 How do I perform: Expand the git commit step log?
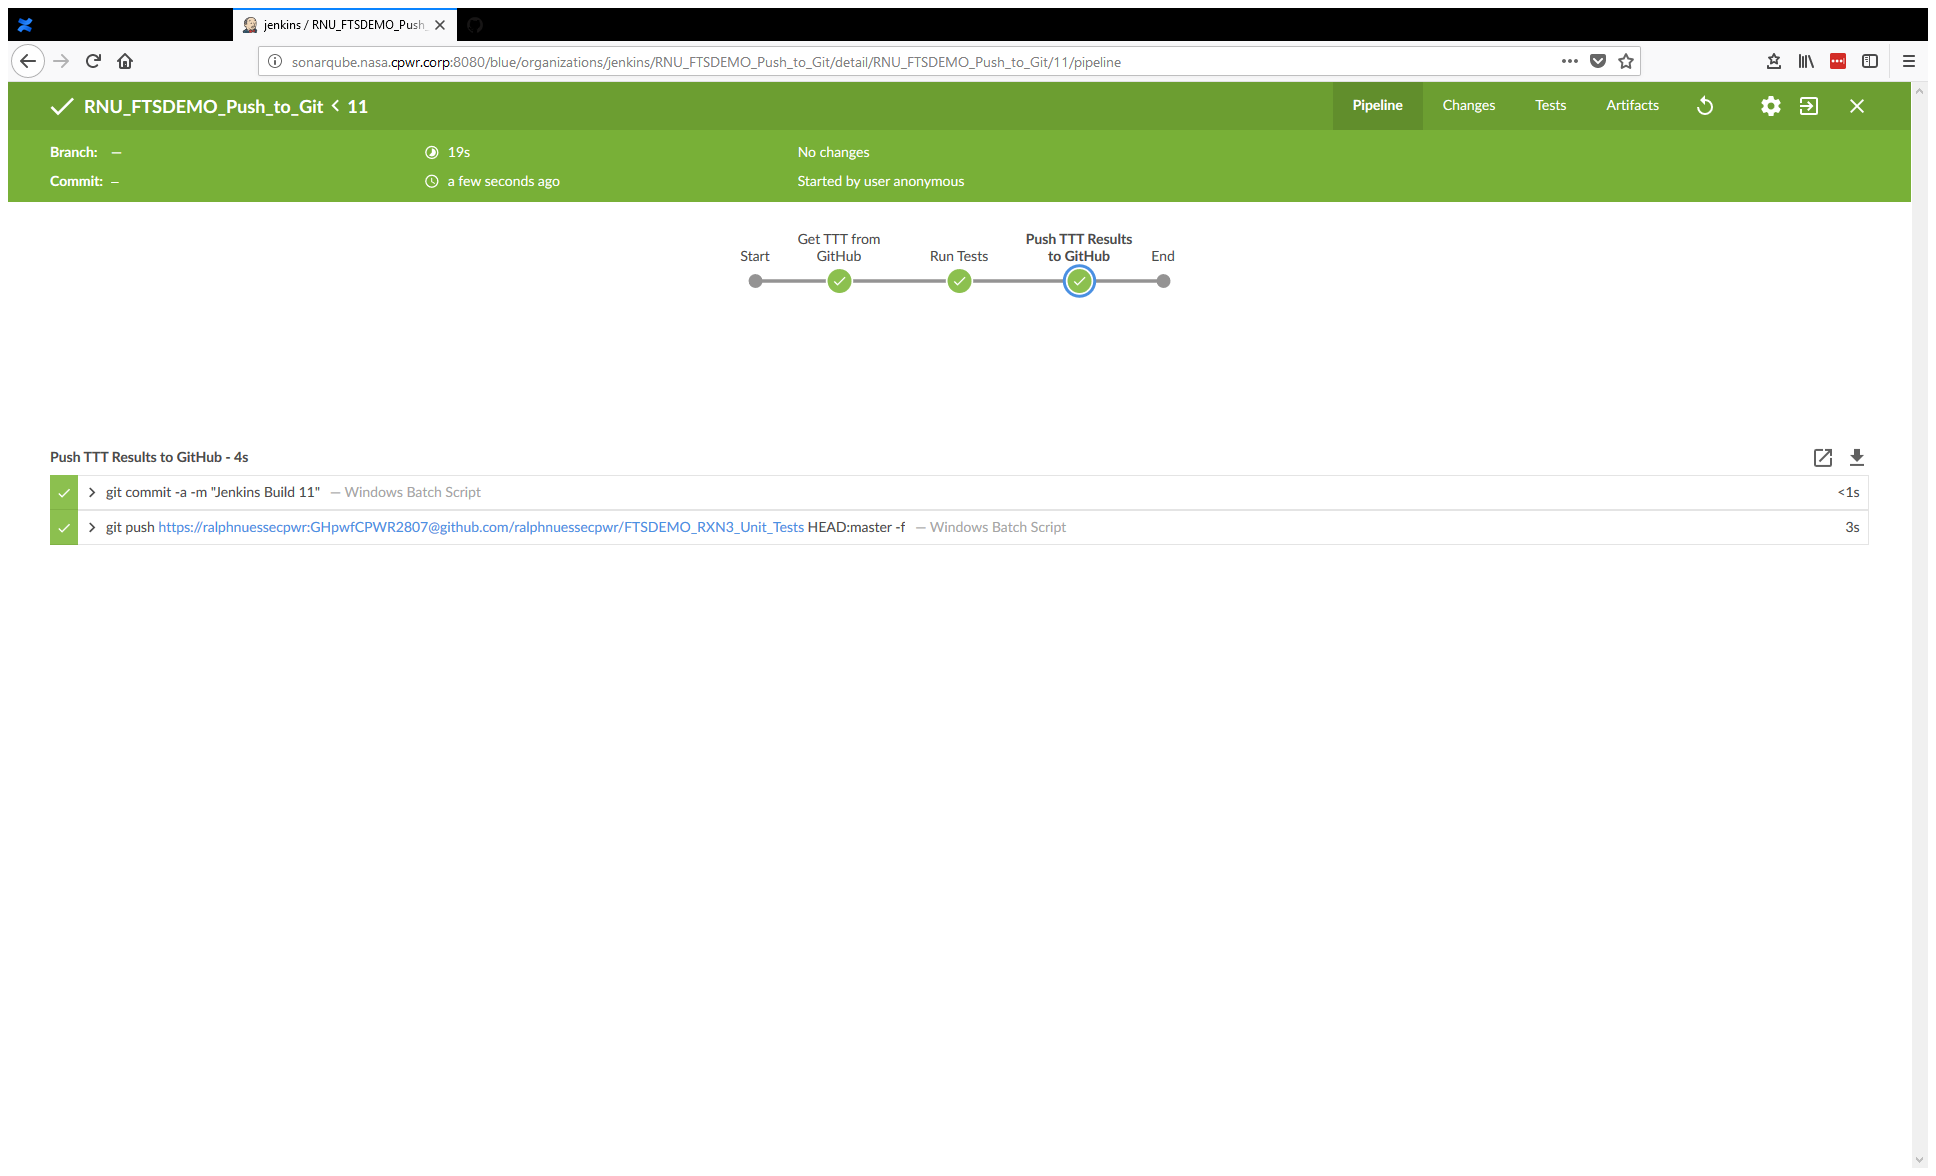[x=91, y=492]
